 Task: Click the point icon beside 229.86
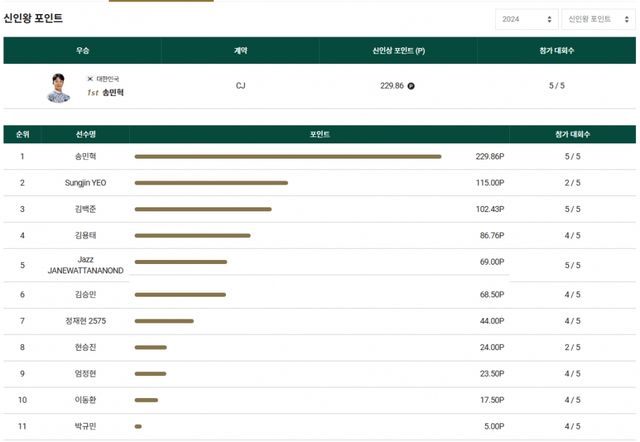click(411, 86)
